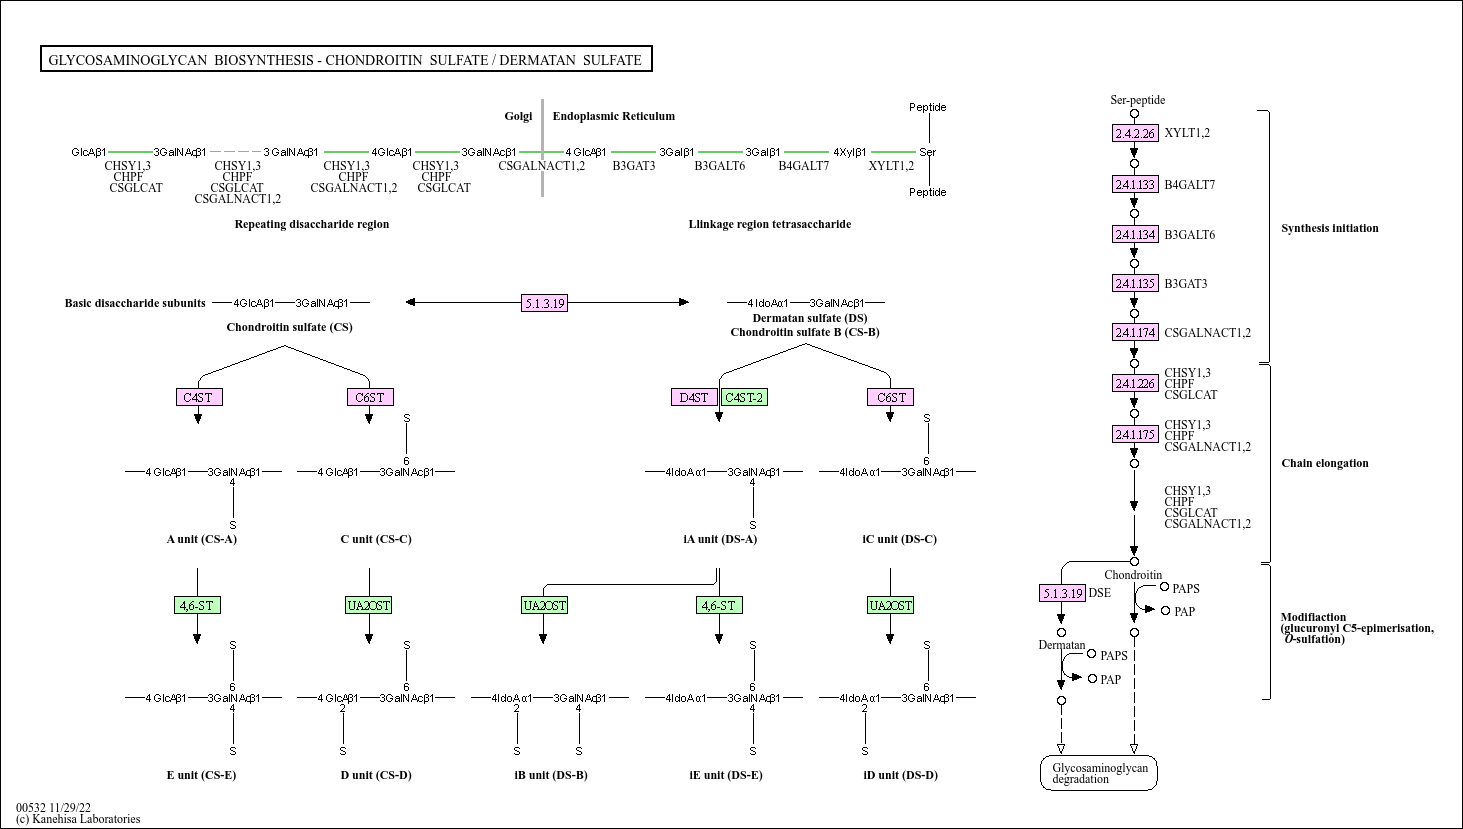This screenshot has height=829, width=1463.
Task: Open the UA2OST box above iD unit
Action: 889,605
